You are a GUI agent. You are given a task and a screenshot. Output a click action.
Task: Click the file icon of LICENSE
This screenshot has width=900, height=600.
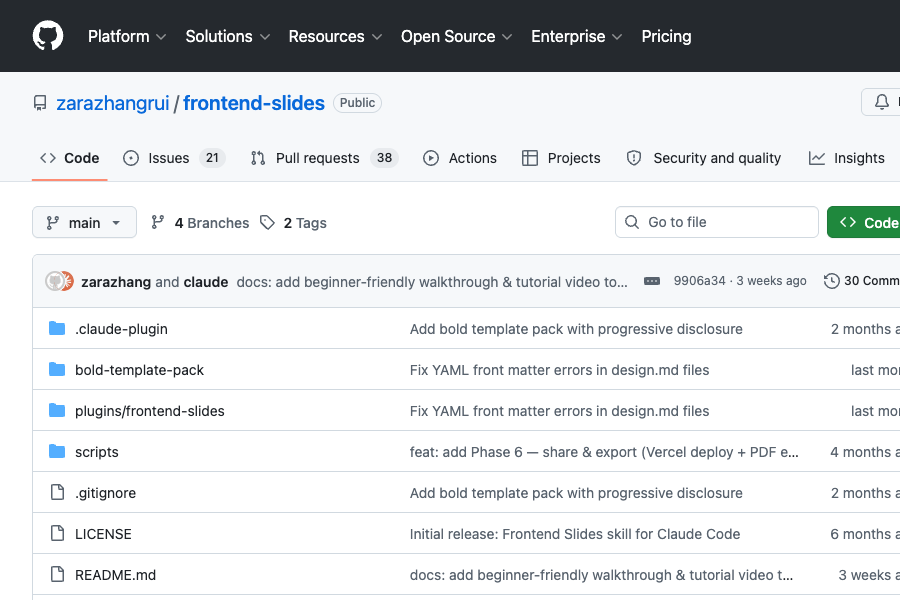click(x=57, y=533)
